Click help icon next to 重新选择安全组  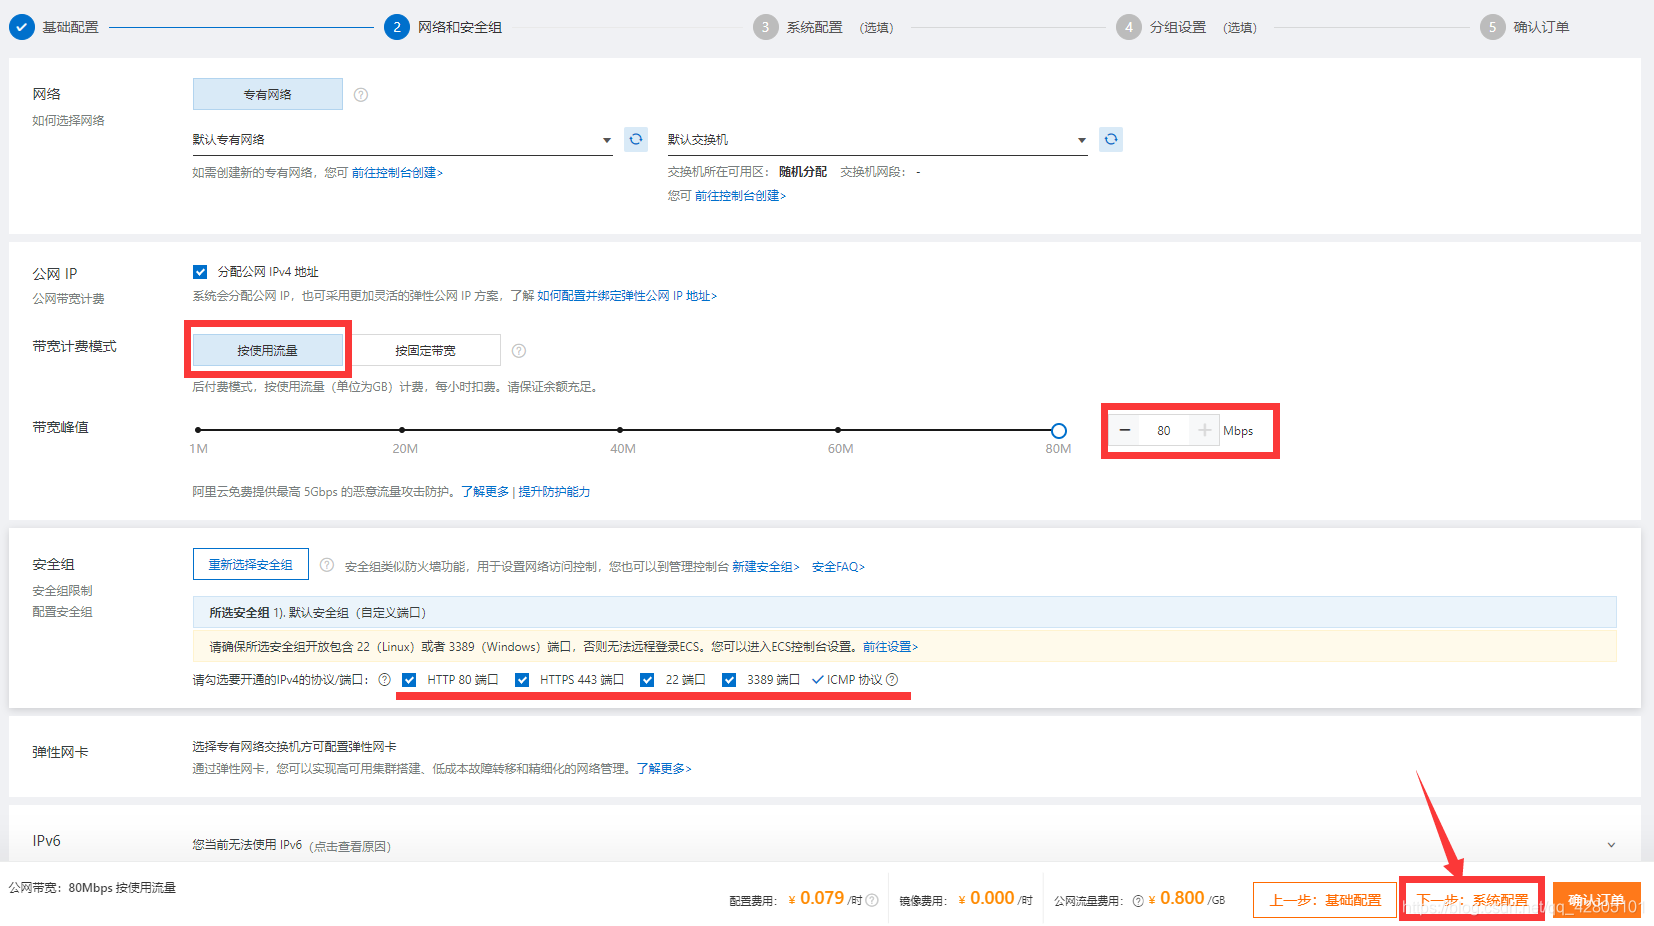pyautogui.click(x=327, y=565)
